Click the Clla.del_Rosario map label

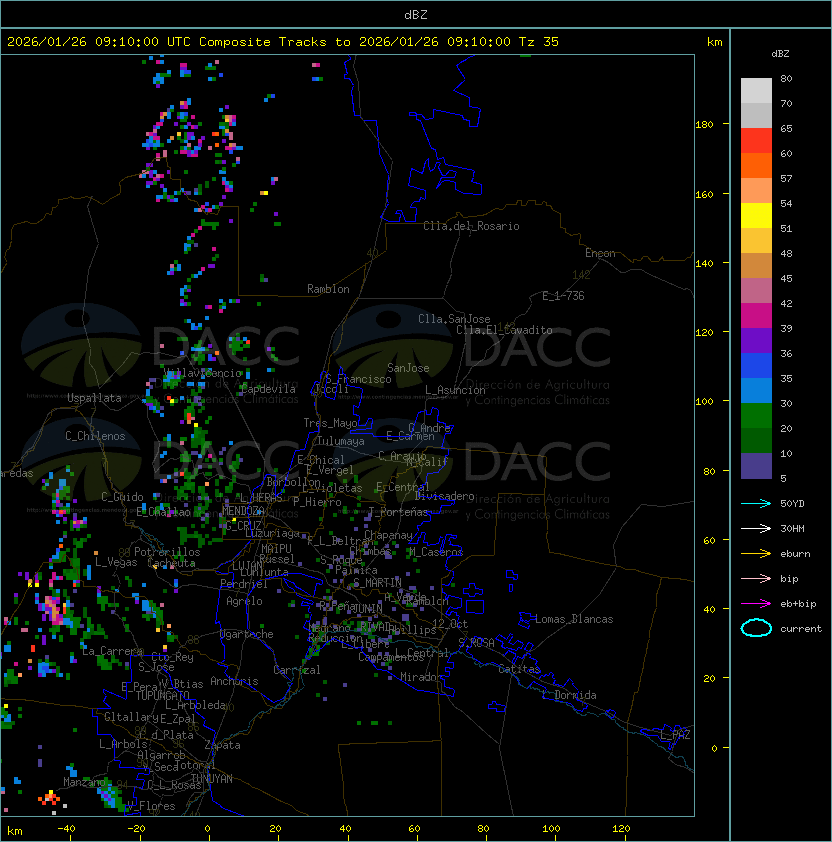coord(471,226)
